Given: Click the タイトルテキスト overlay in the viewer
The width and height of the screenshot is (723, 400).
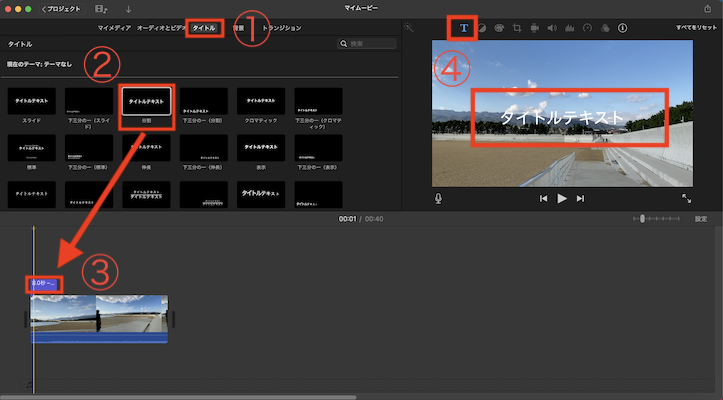Looking at the screenshot, I should 562,117.
